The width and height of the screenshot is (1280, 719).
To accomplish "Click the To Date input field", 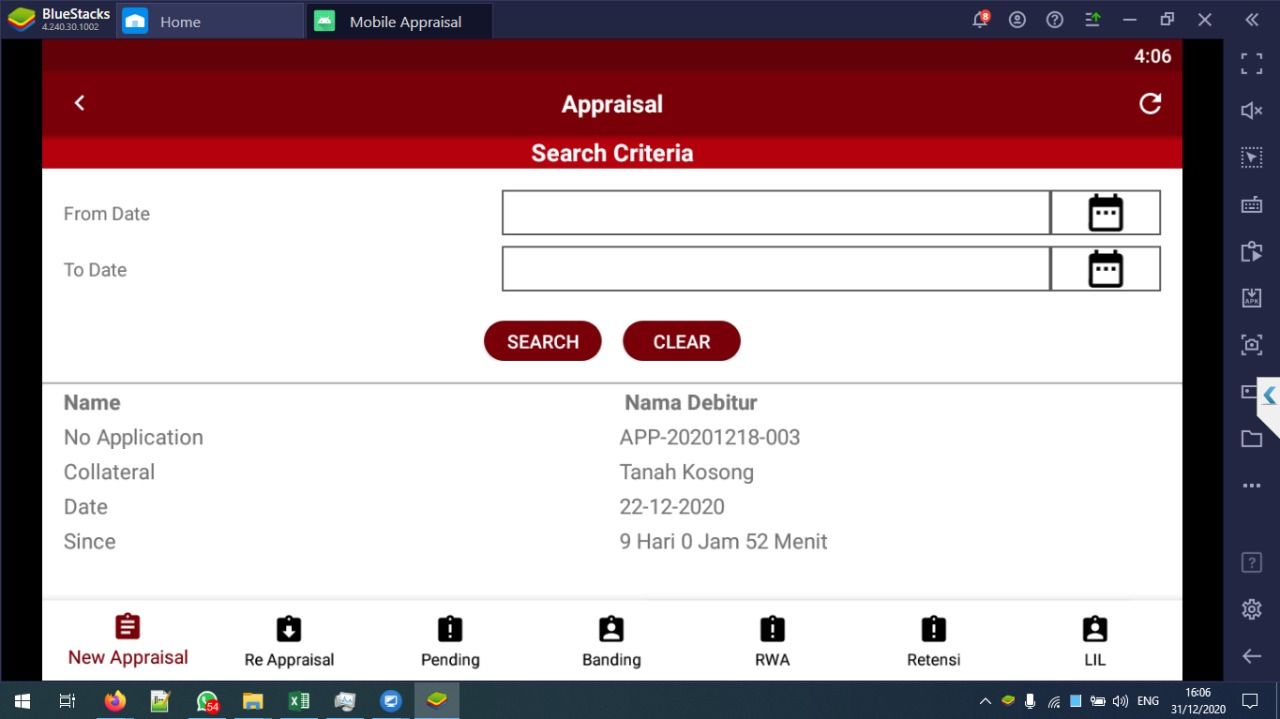I will pyautogui.click(x=776, y=269).
